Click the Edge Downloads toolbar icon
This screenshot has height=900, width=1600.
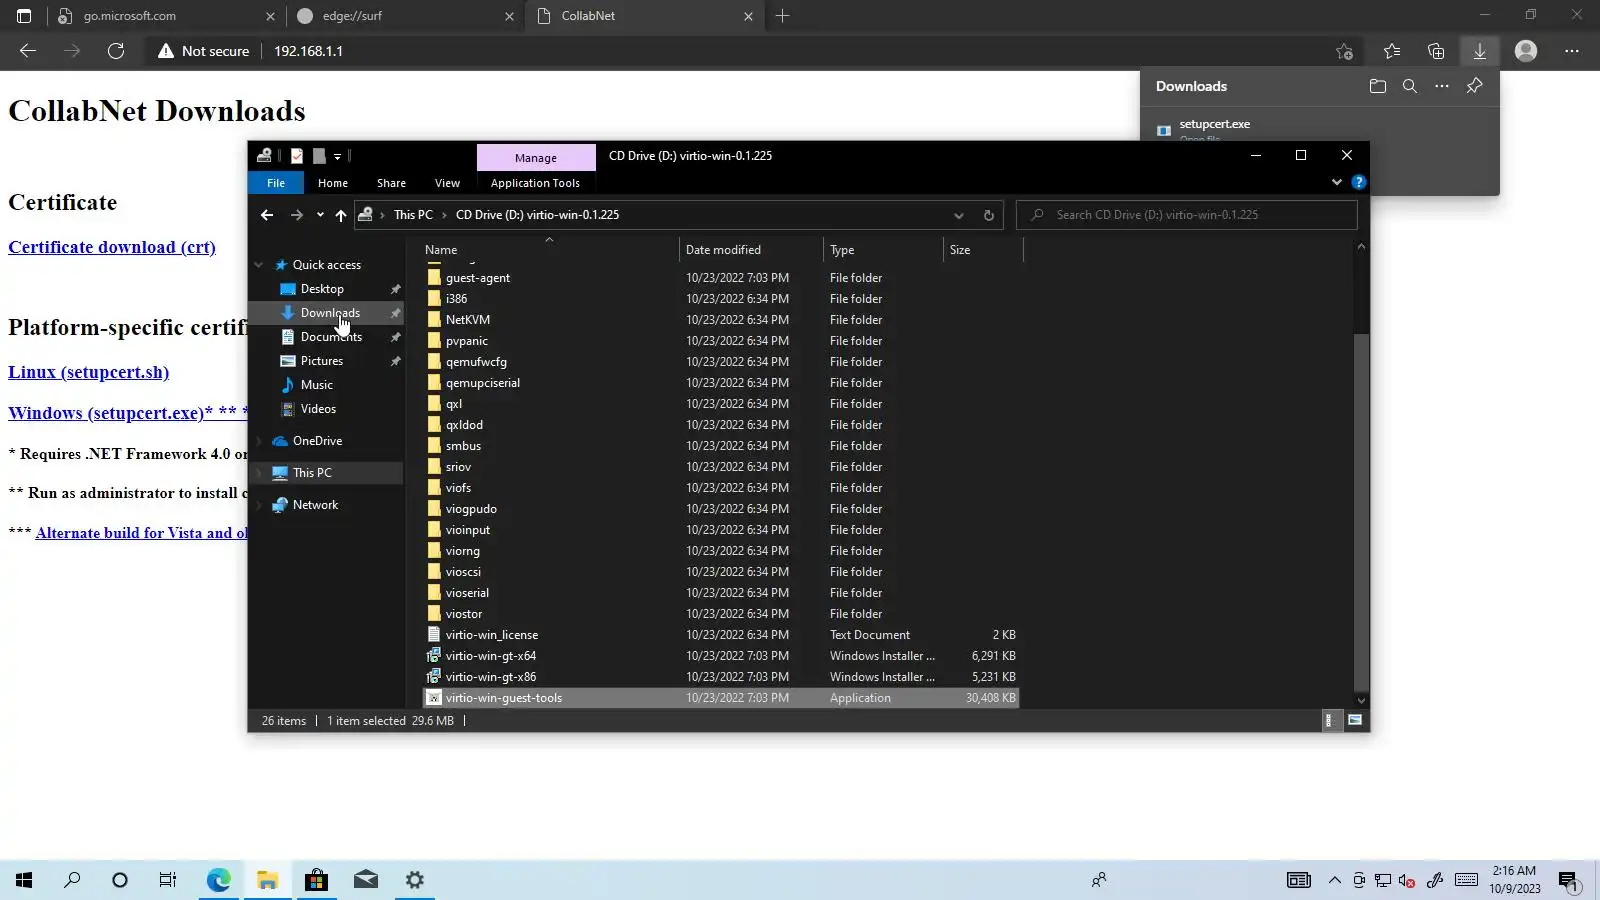pos(1480,51)
